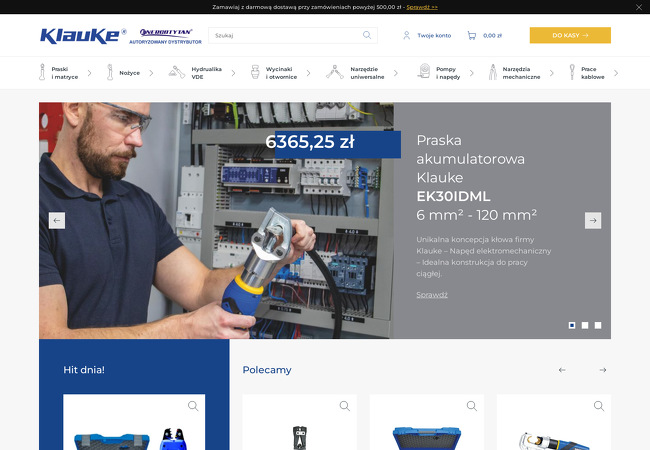
Task: Open Praski i matryce menu
Action: click(x=65, y=73)
